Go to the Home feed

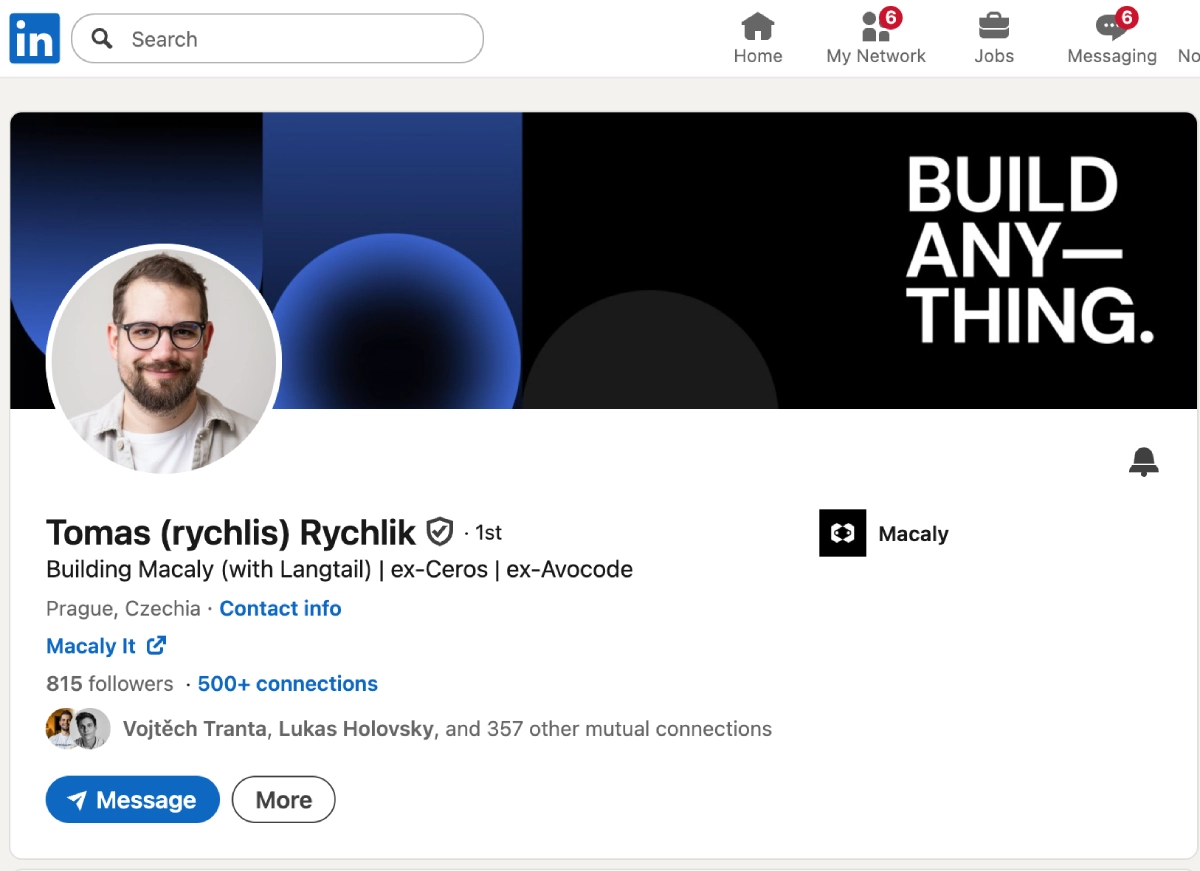point(757,39)
